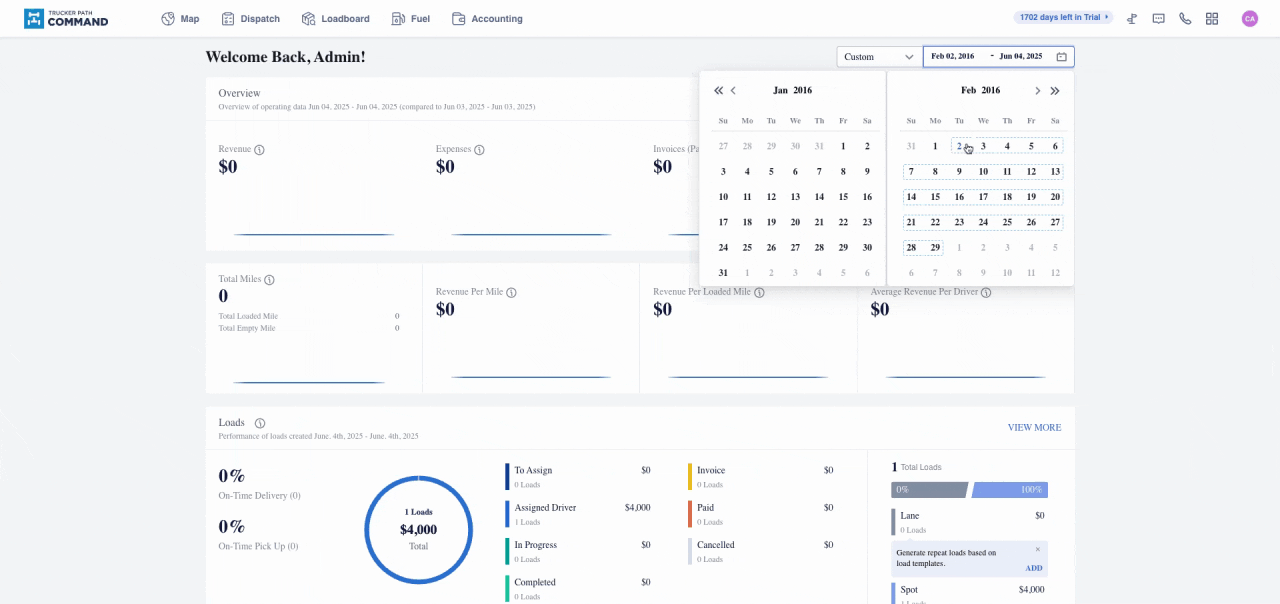Click the Revenue info icon

[260, 150]
